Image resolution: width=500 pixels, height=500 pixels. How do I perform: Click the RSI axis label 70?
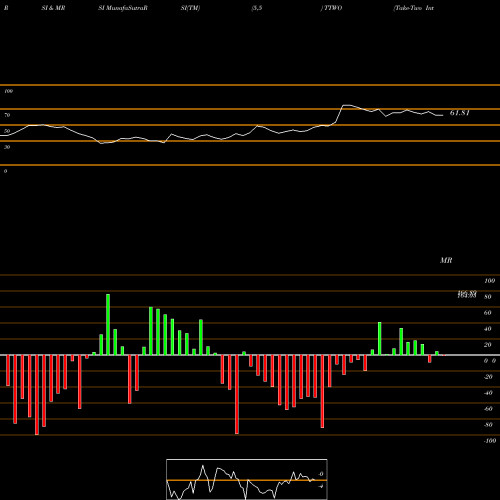pyautogui.click(x=7, y=115)
